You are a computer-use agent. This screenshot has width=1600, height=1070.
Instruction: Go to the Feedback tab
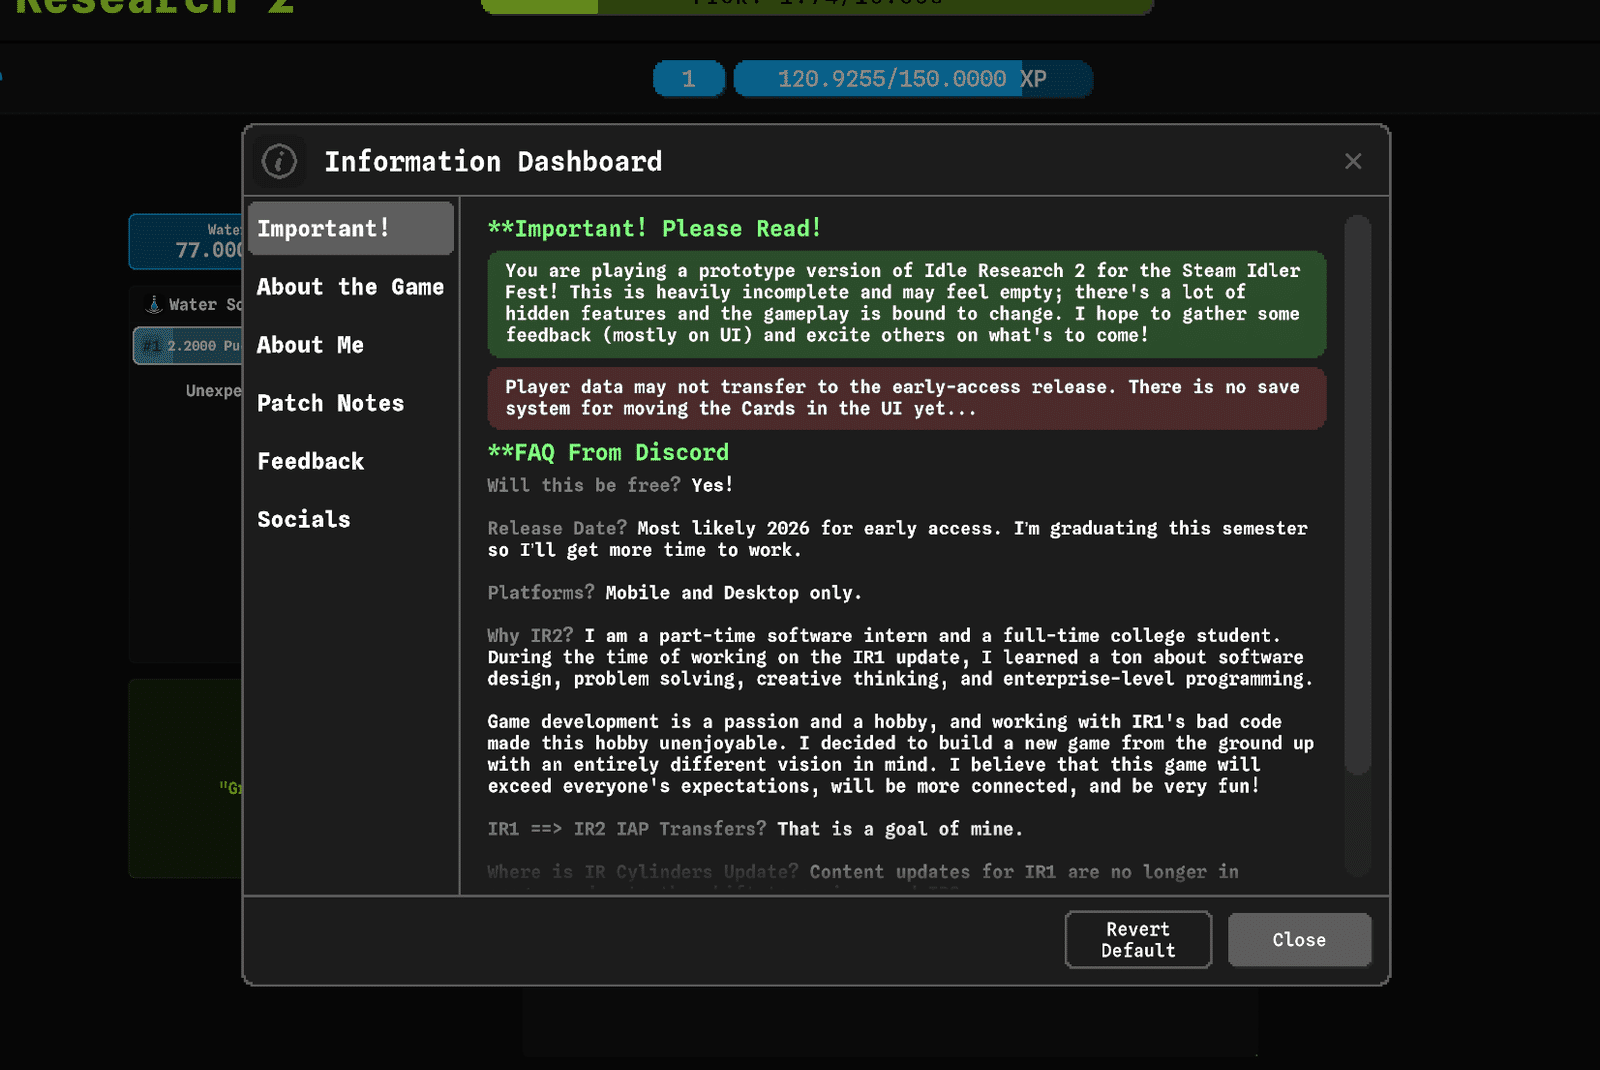click(x=351, y=461)
